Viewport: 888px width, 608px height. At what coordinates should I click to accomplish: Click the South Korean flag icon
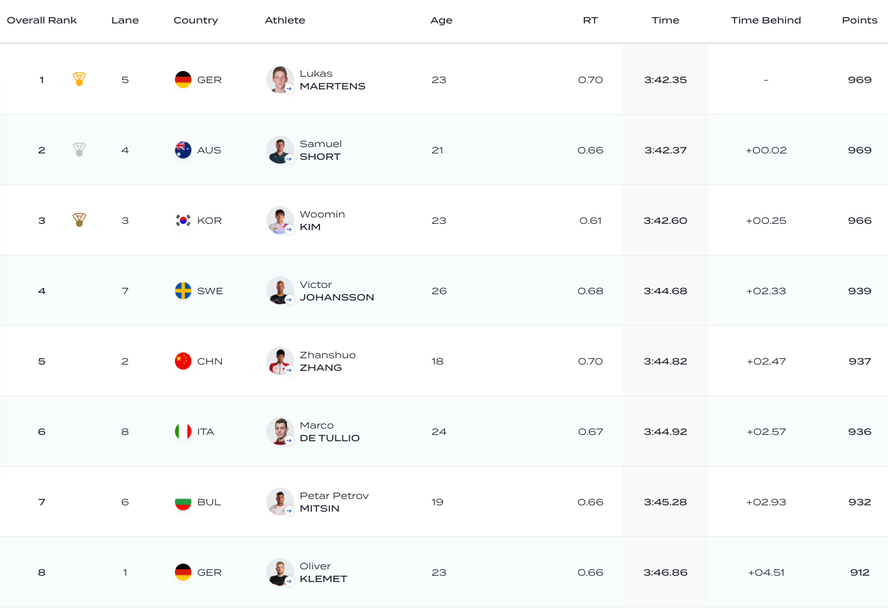click(183, 221)
